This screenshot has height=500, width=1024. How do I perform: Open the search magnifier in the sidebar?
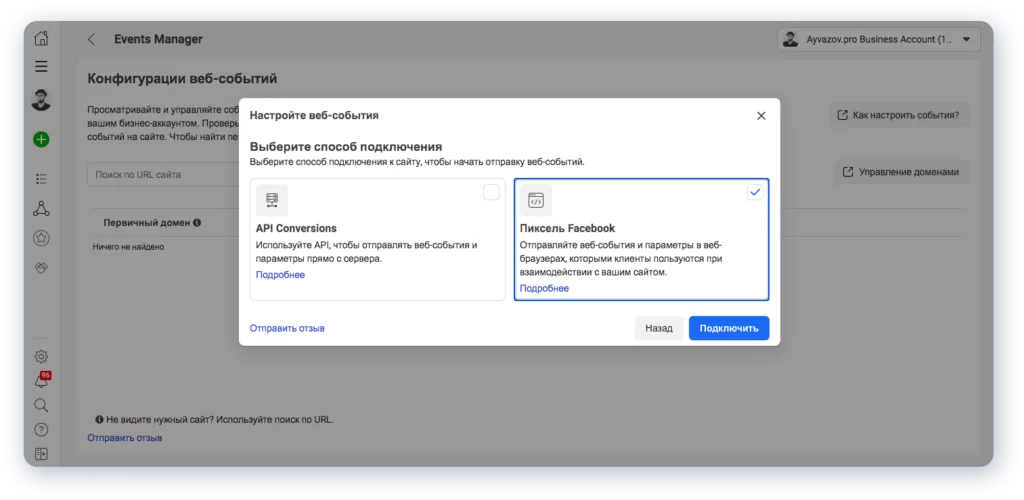pyautogui.click(x=41, y=405)
